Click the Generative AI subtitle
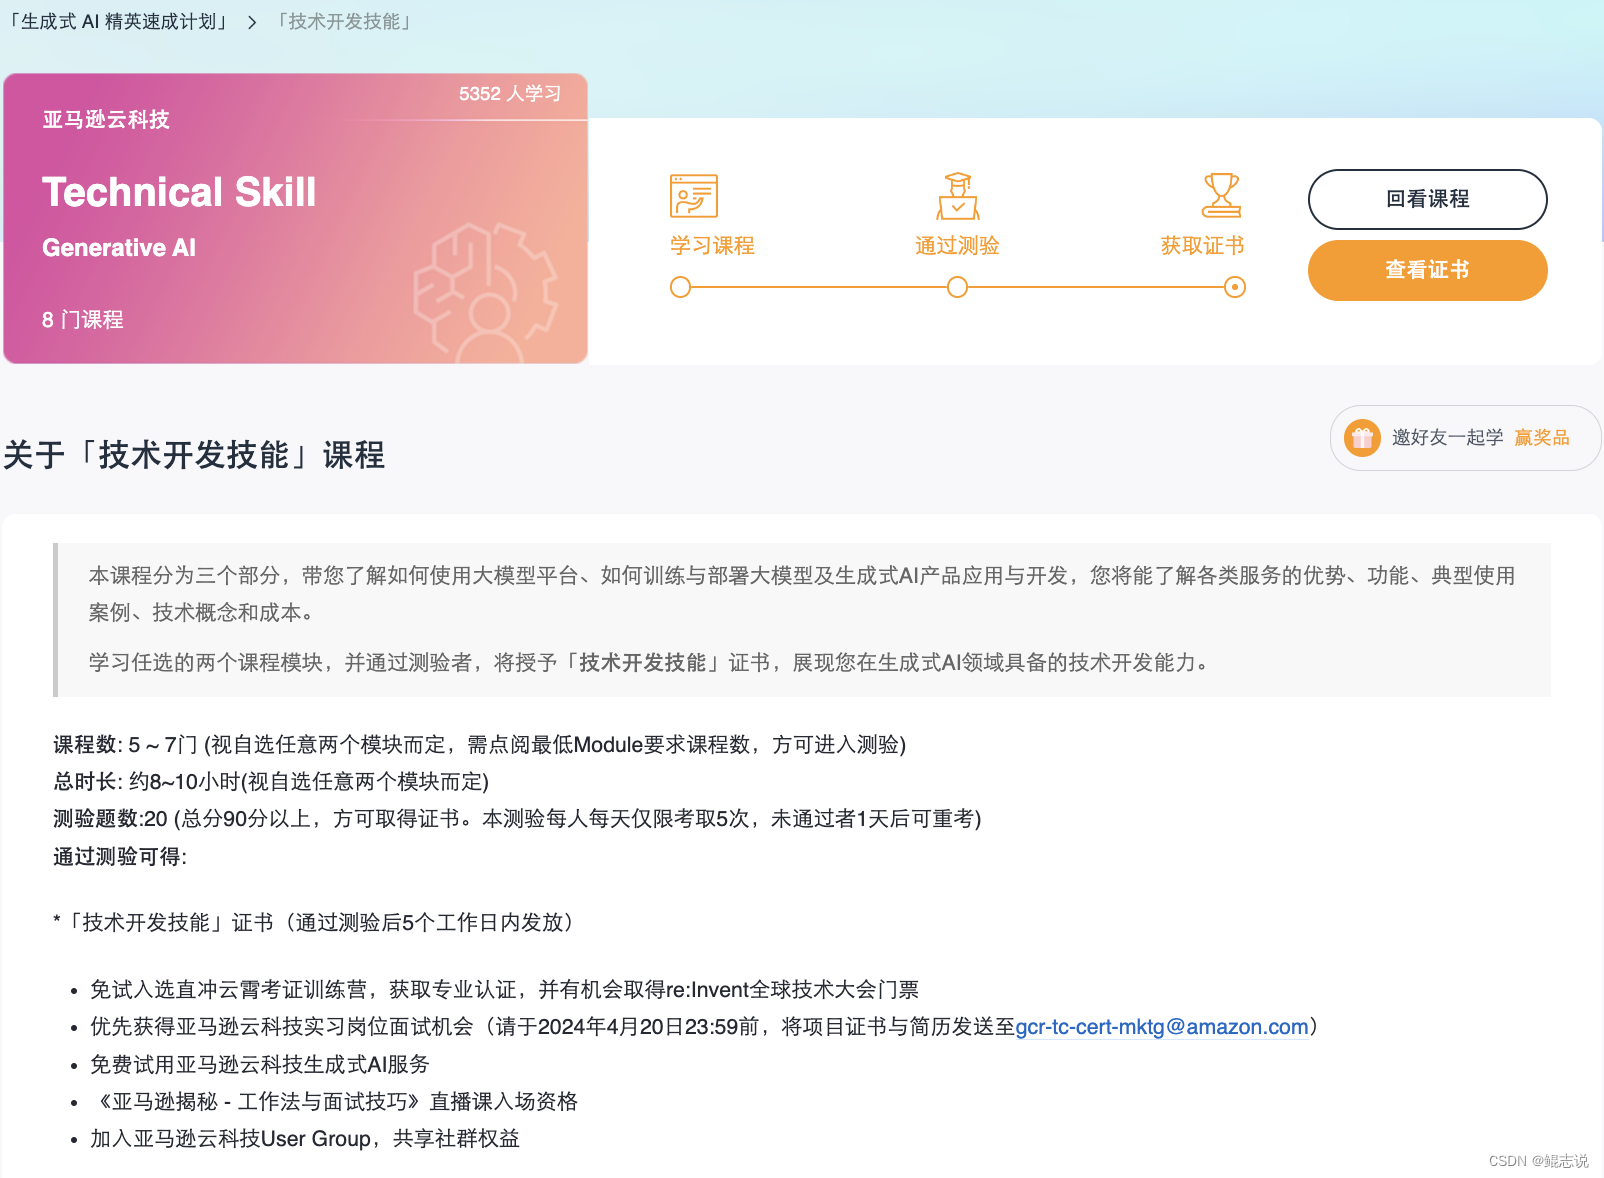This screenshot has width=1604, height=1178. [x=119, y=248]
